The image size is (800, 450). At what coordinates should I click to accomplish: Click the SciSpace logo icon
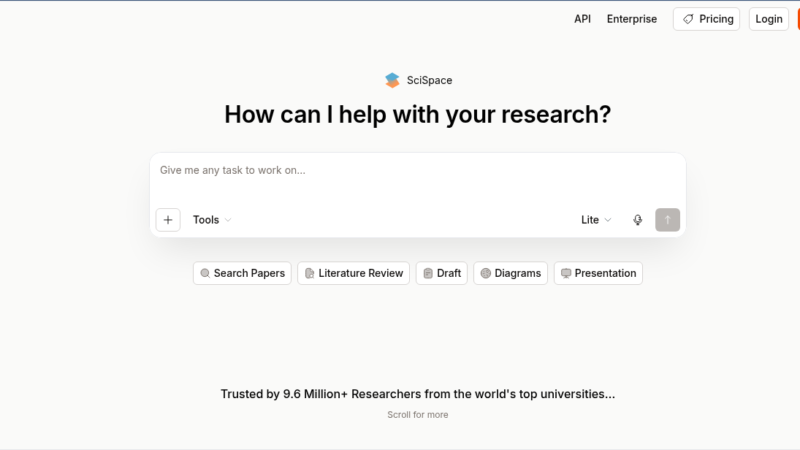[392, 80]
